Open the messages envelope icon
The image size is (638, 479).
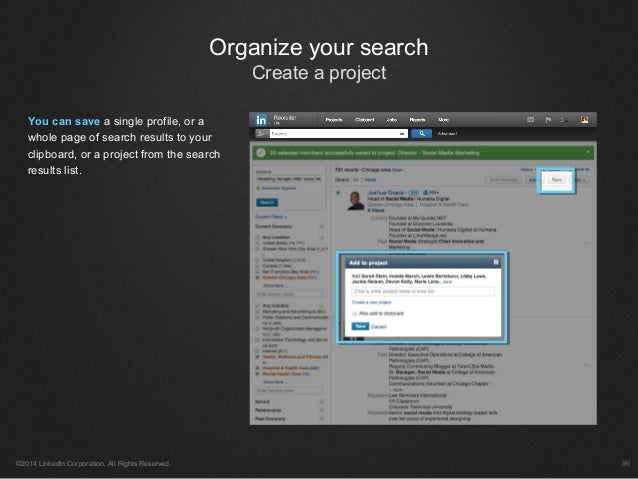tap(531, 120)
